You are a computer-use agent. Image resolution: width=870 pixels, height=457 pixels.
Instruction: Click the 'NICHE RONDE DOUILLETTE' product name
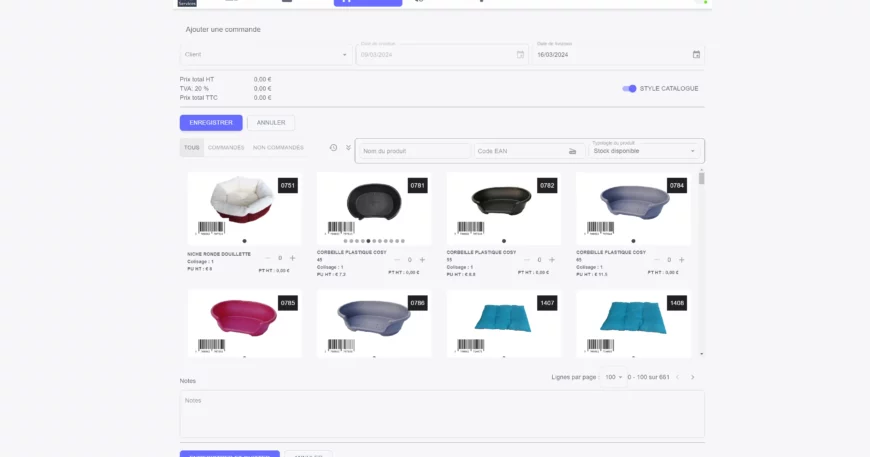219,254
